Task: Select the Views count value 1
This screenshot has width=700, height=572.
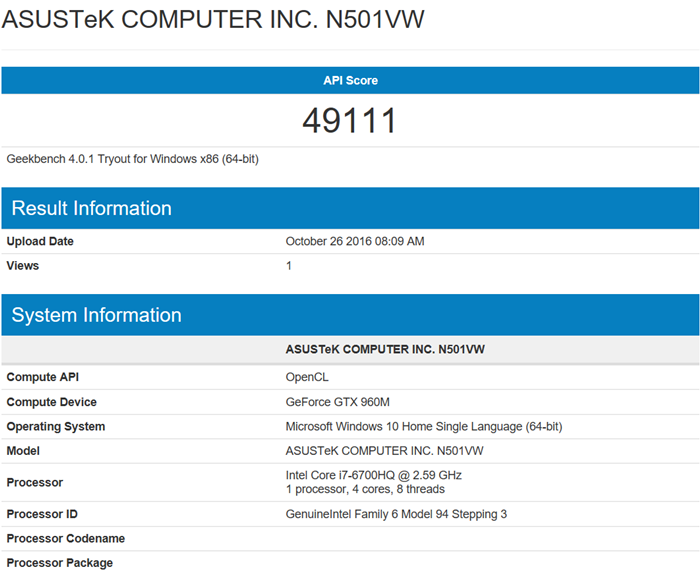Action: click(x=289, y=266)
